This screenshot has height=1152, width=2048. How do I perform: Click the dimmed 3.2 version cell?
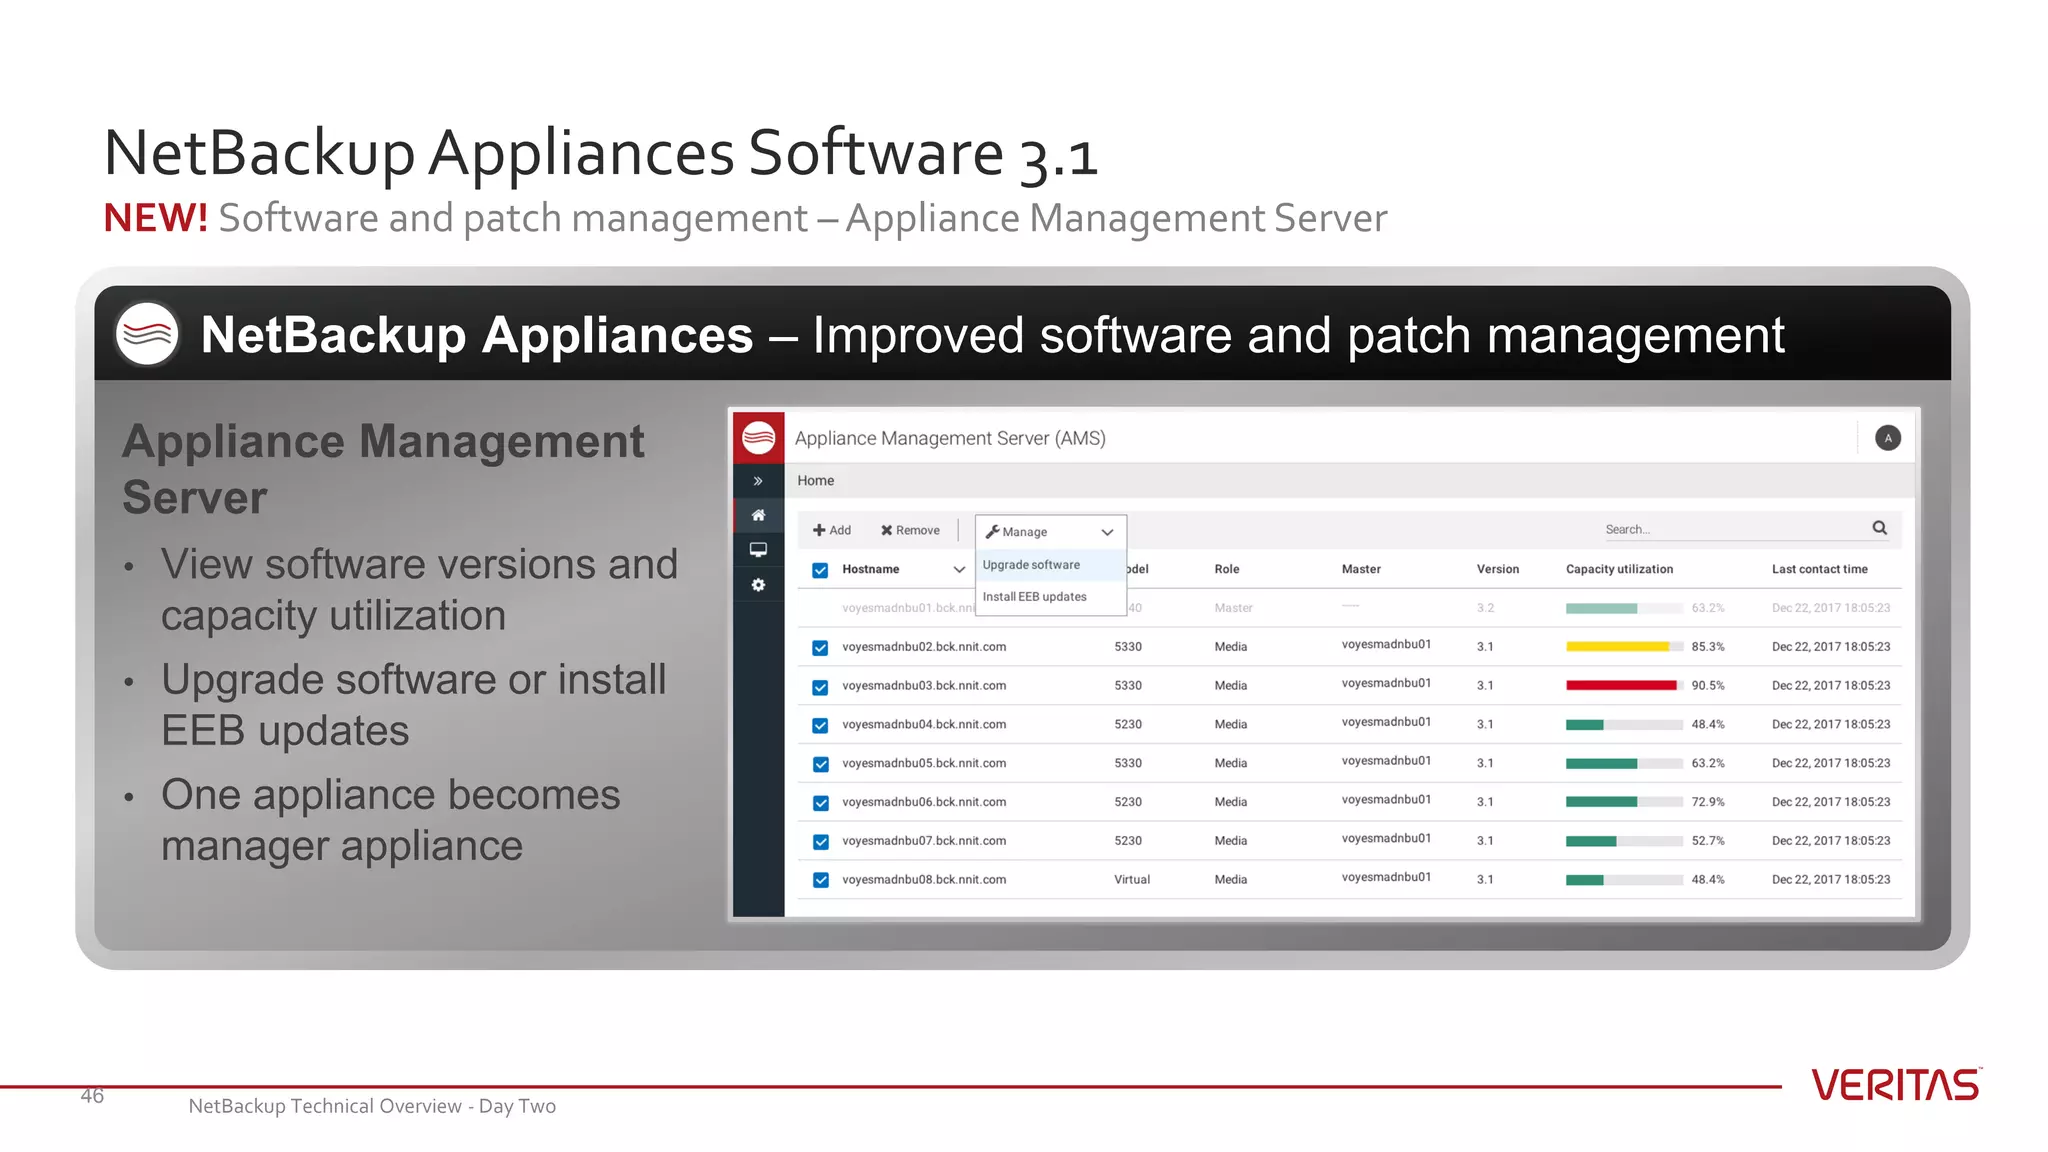click(1485, 608)
